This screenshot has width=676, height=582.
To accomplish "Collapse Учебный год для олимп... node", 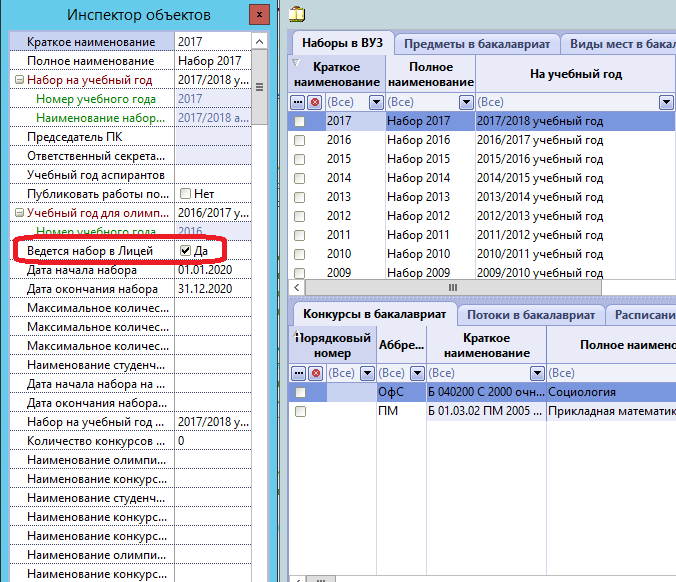I will (x=19, y=213).
